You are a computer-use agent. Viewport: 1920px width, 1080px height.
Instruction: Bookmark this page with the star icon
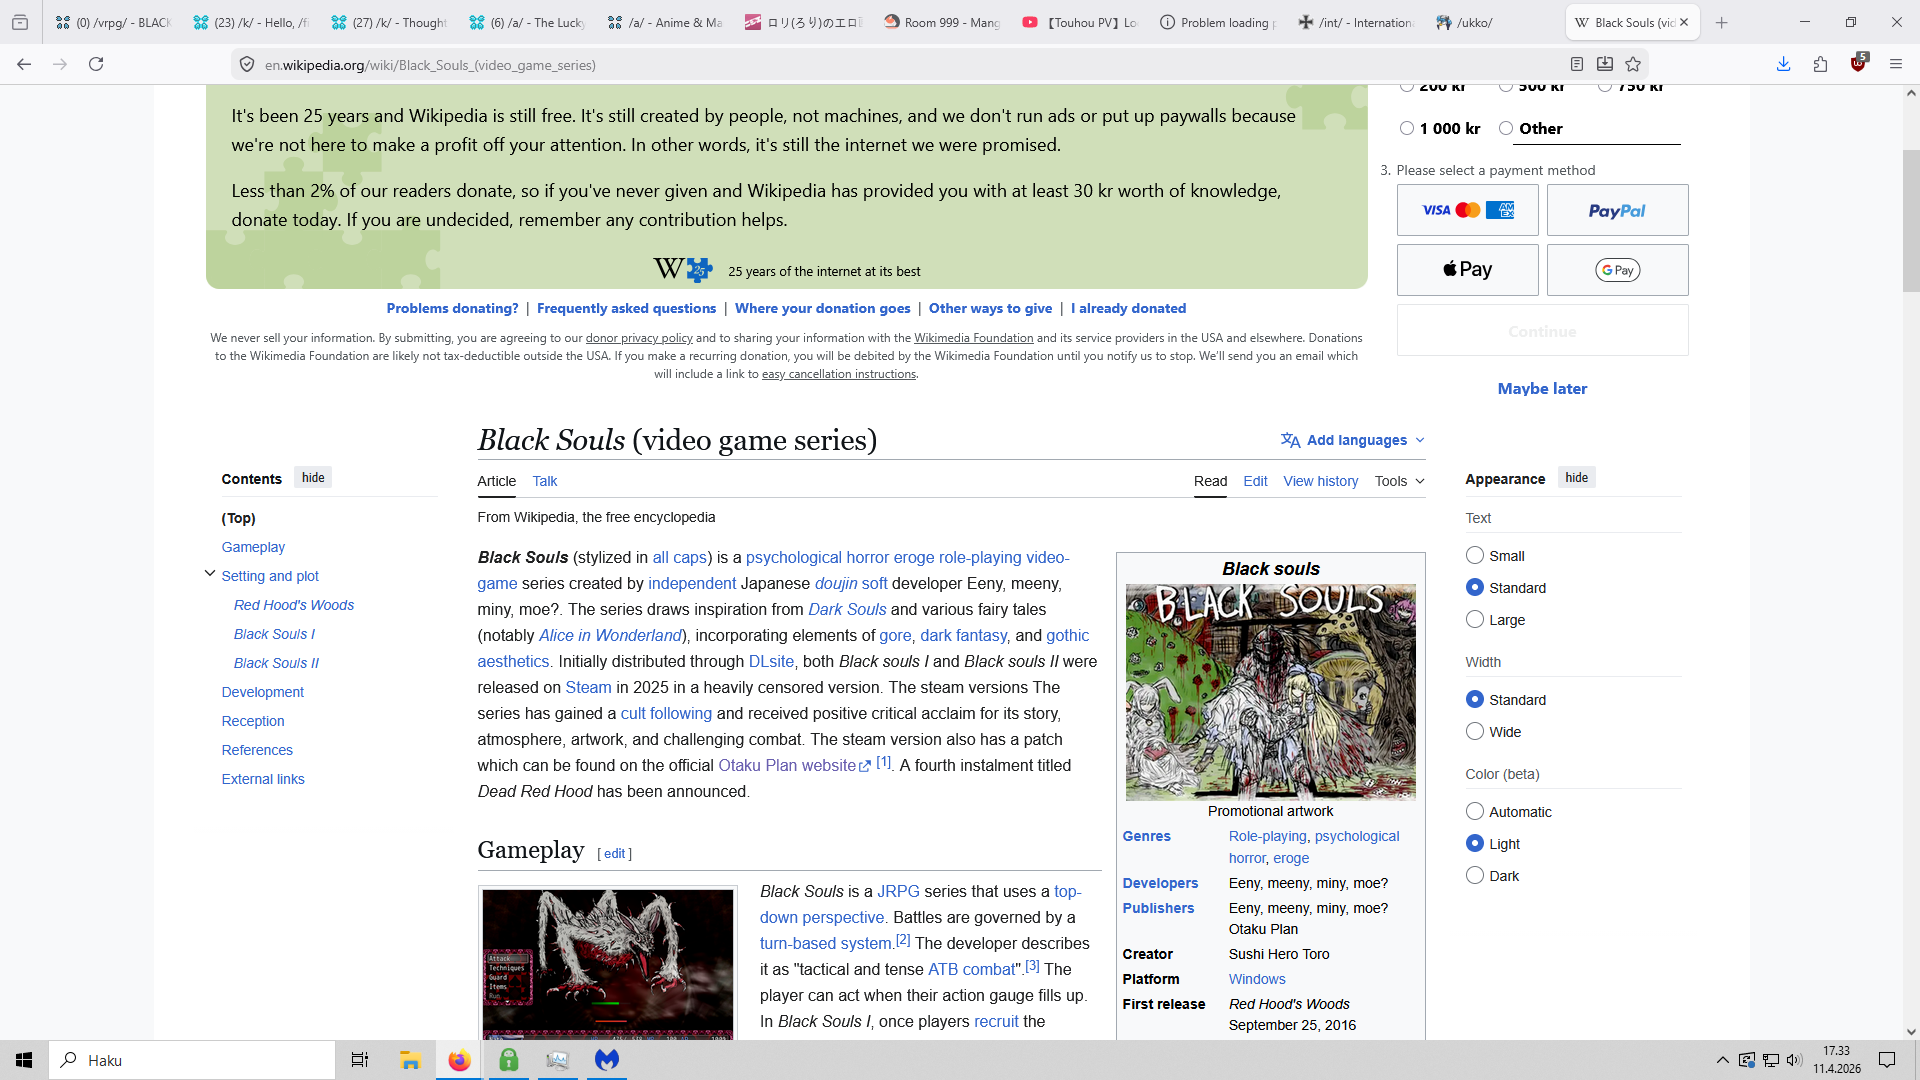click(x=1633, y=64)
